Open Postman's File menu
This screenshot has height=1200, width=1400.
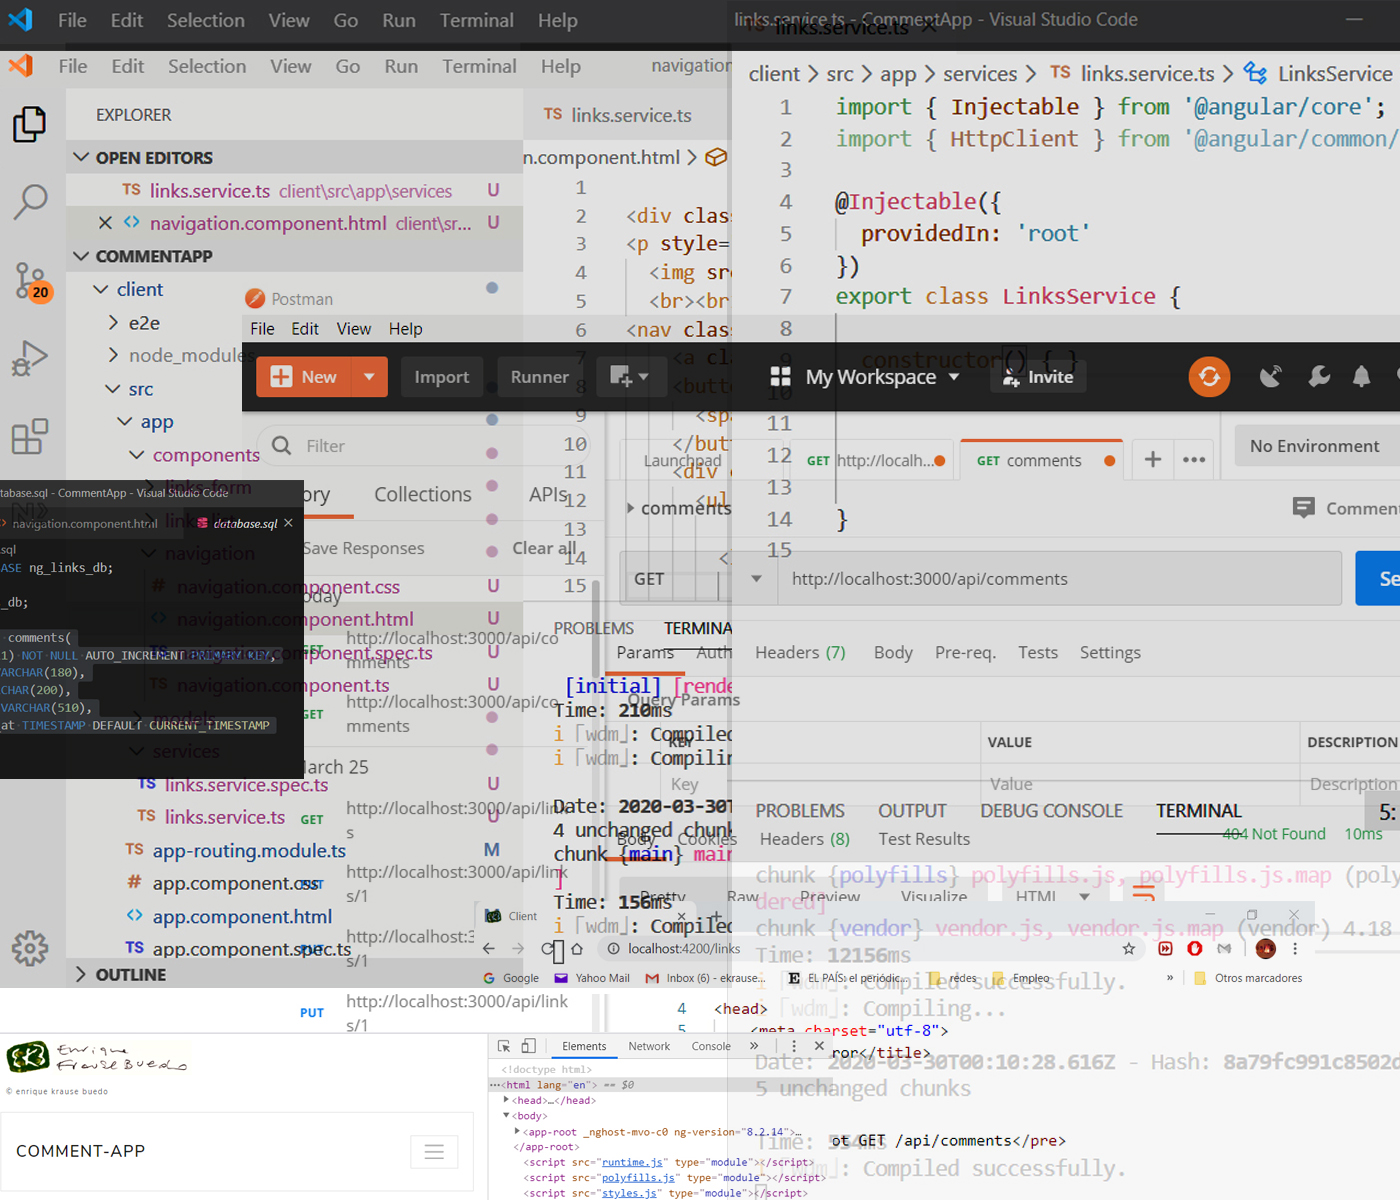(x=262, y=329)
